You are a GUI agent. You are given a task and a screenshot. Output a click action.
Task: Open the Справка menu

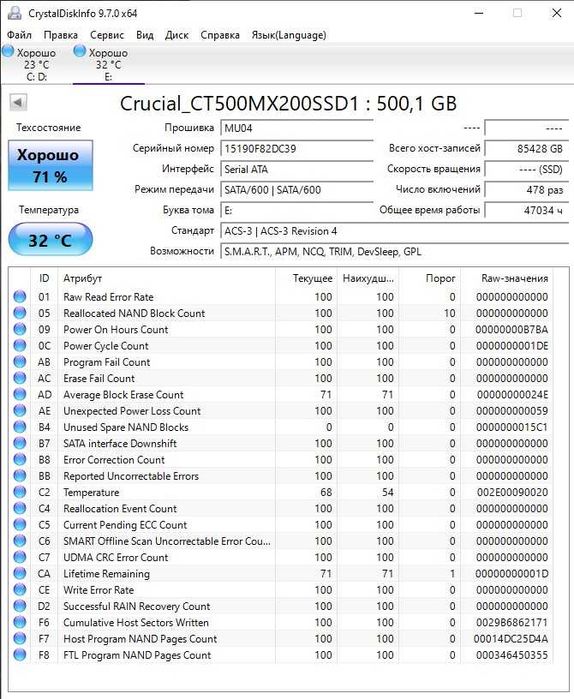tap(220, 35)
